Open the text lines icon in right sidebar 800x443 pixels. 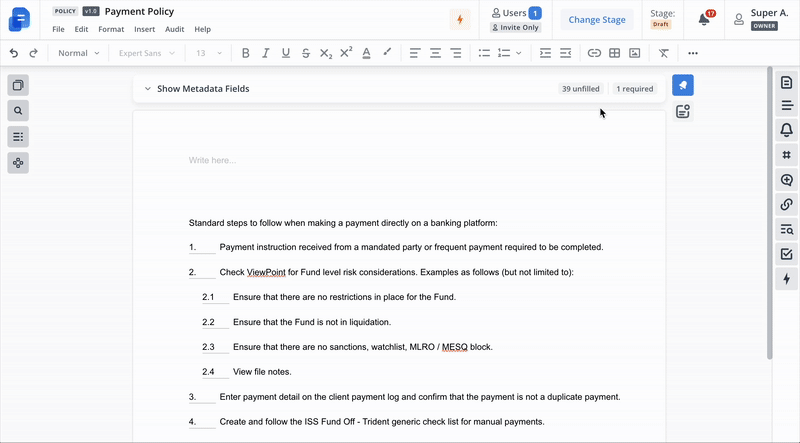786,106
